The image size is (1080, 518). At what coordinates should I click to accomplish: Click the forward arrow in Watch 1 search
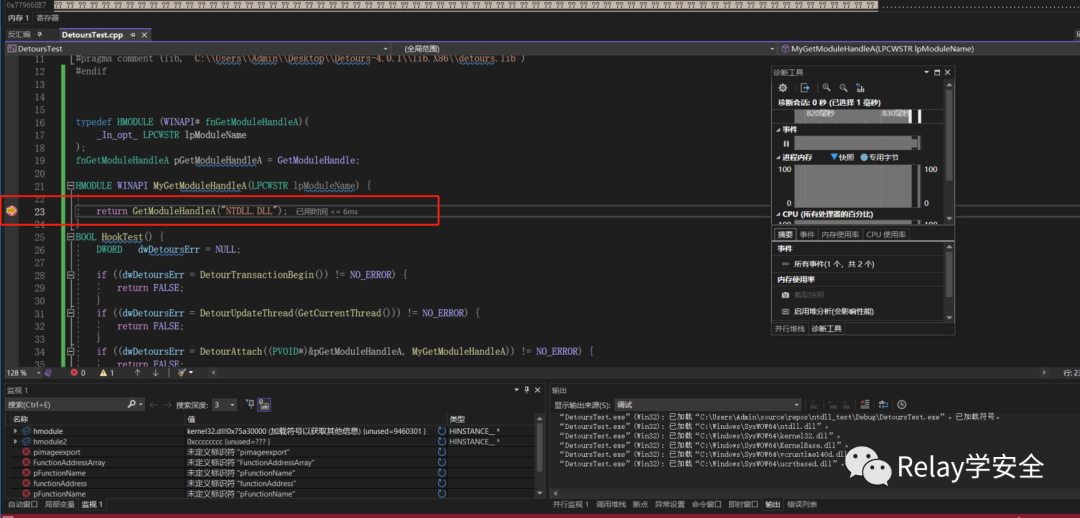tap(167, 404)
